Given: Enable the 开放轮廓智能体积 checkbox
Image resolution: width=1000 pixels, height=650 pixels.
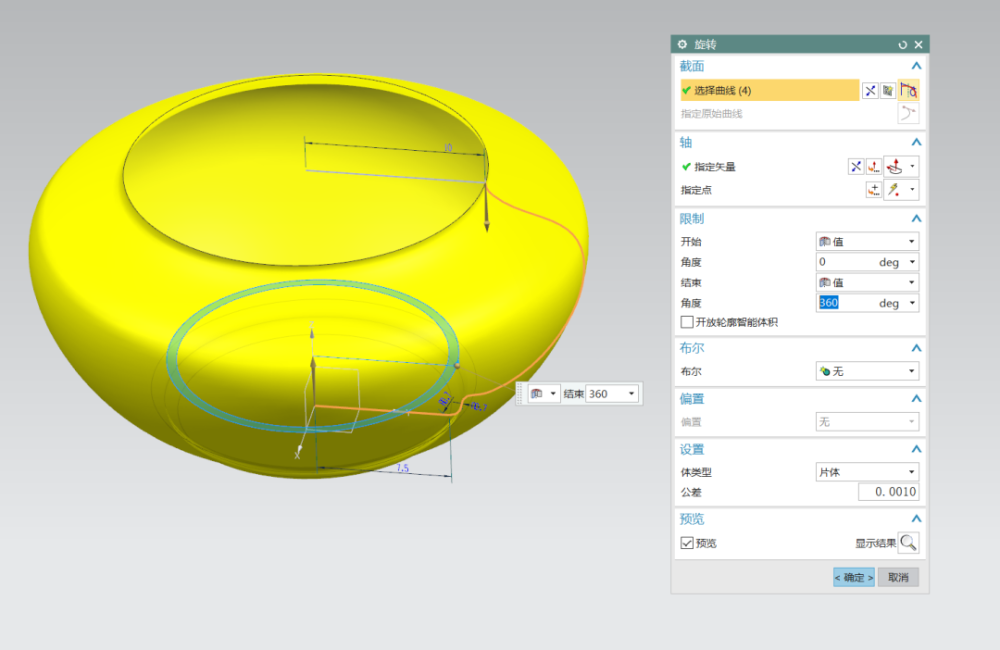Looking at the screenshot, I should pyautogui.click(x=687, y=322).
